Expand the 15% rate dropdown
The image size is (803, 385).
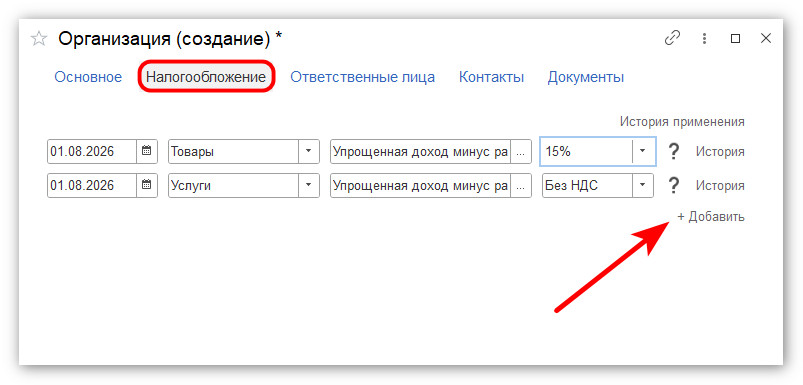pos(643,152)
